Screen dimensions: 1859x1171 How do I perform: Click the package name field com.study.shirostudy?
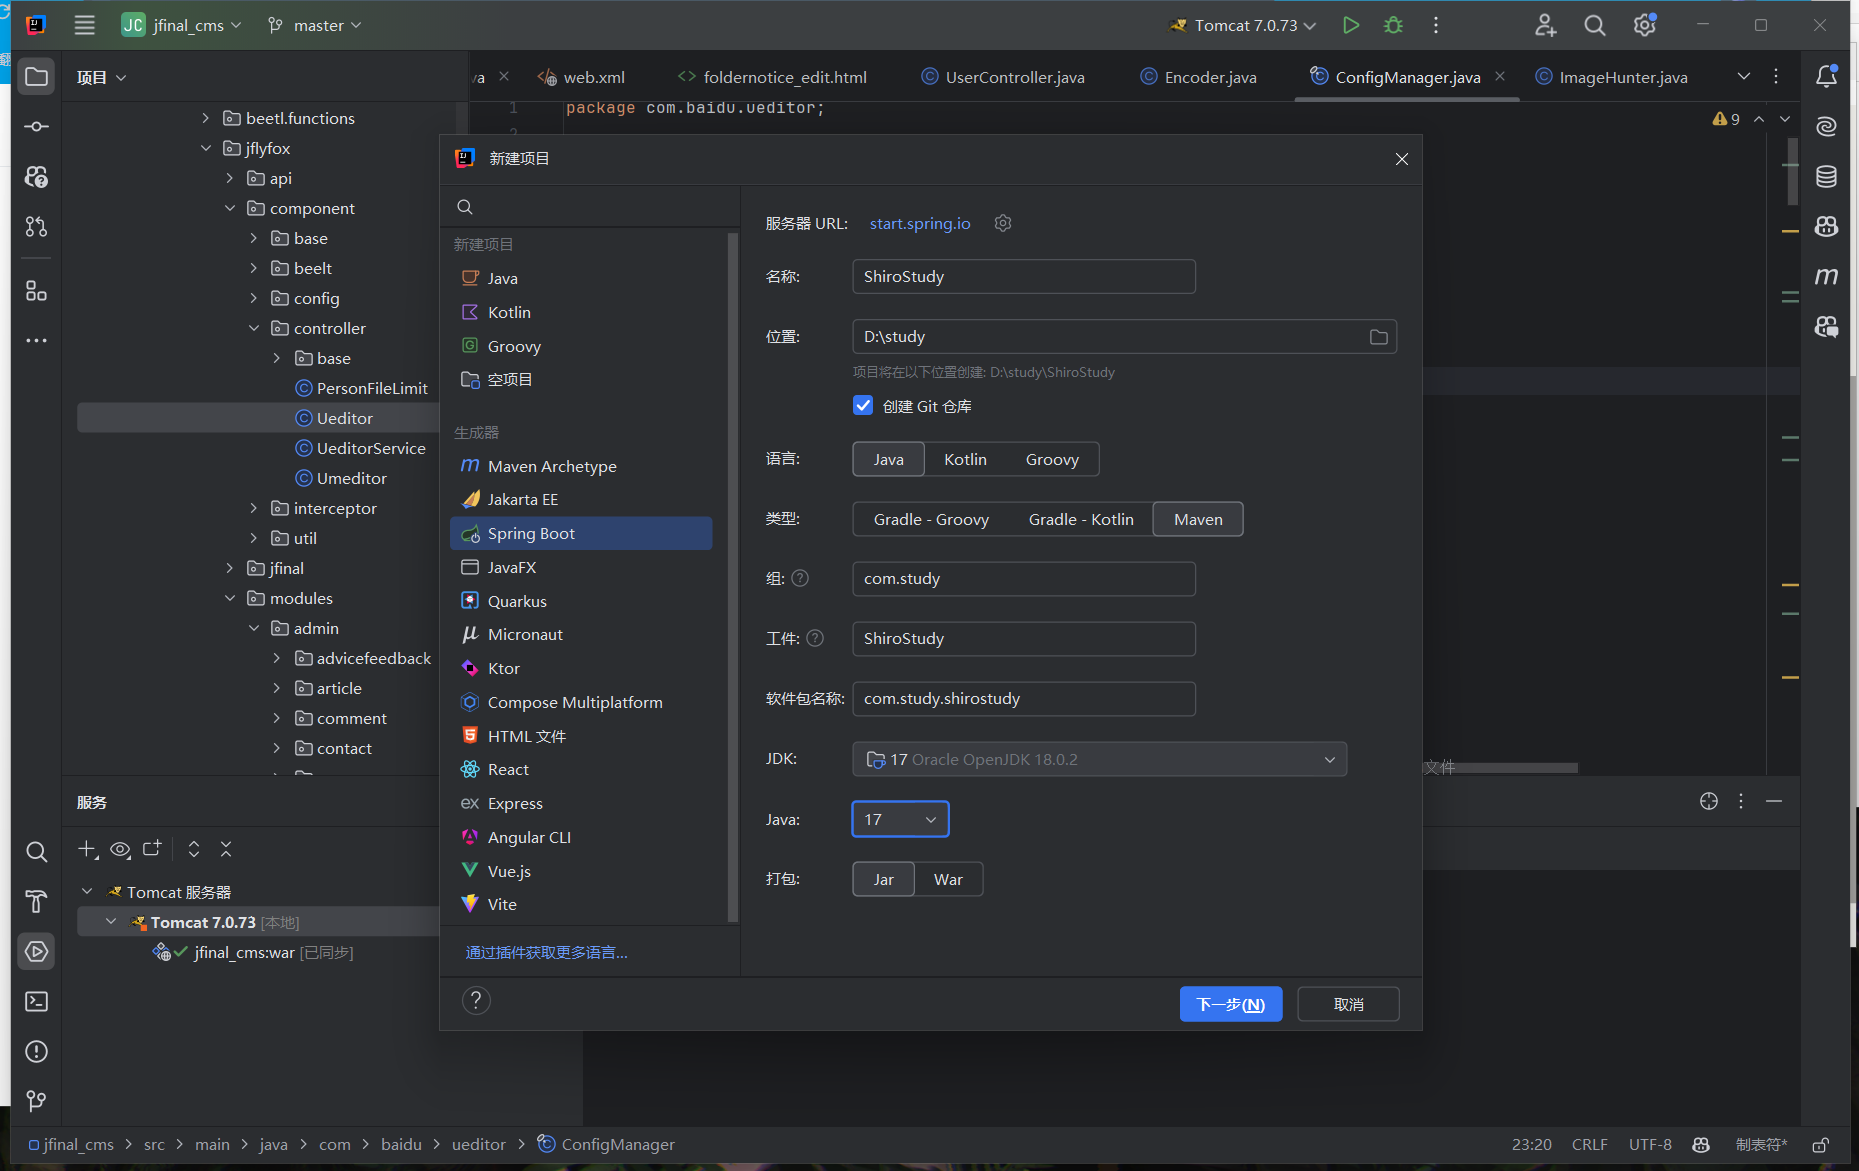coord(1023,698)
